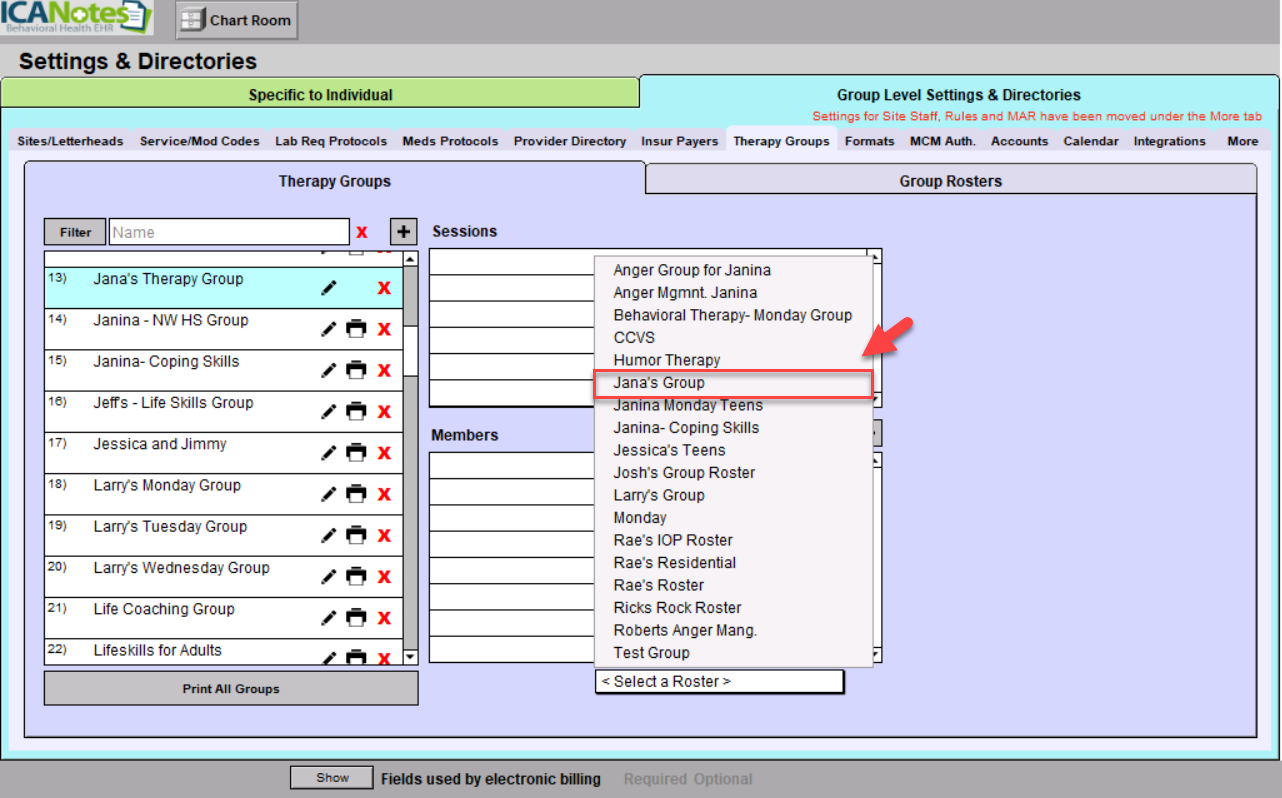Switch to the Group Rosters tab
The height and width of the screenshot is (798, 1282).
(950, 181)
